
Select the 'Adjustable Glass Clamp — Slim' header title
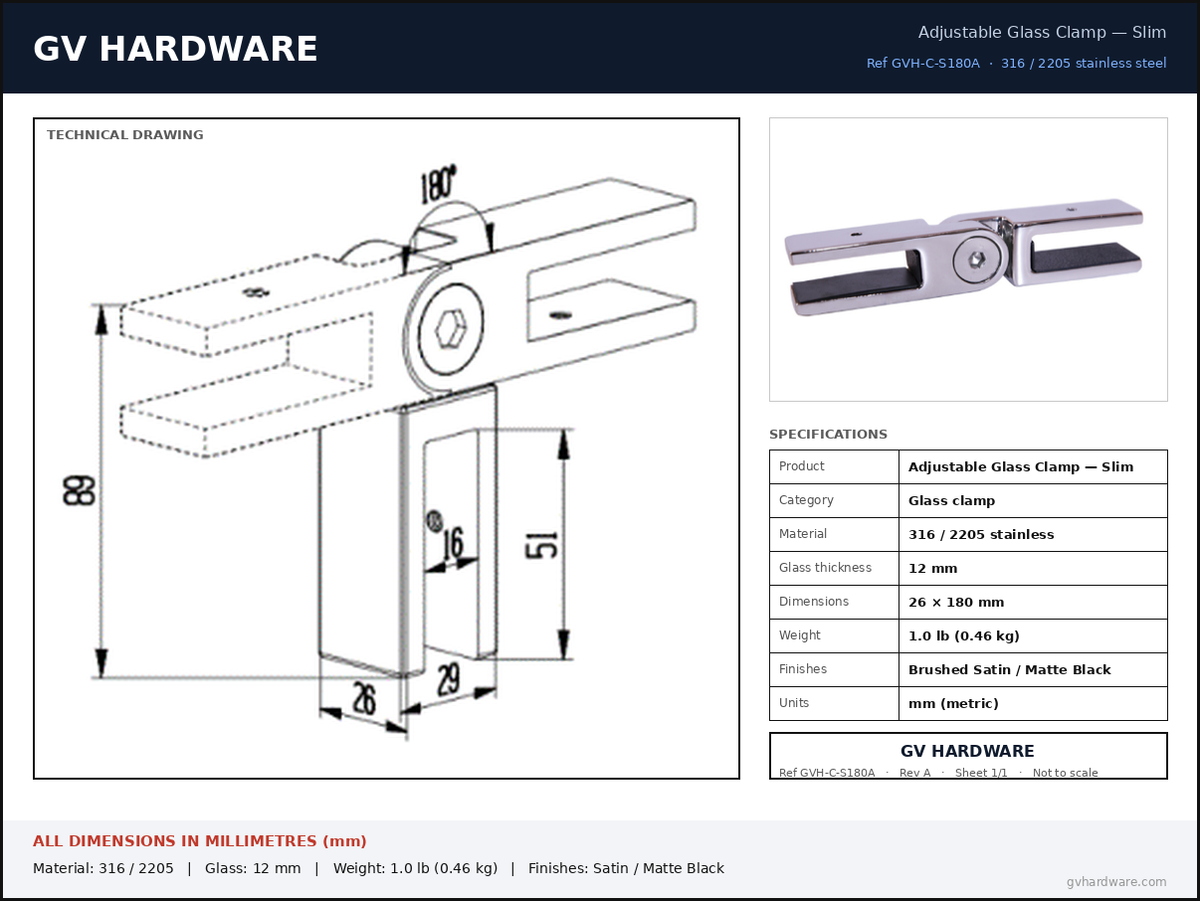point(1042,32)
